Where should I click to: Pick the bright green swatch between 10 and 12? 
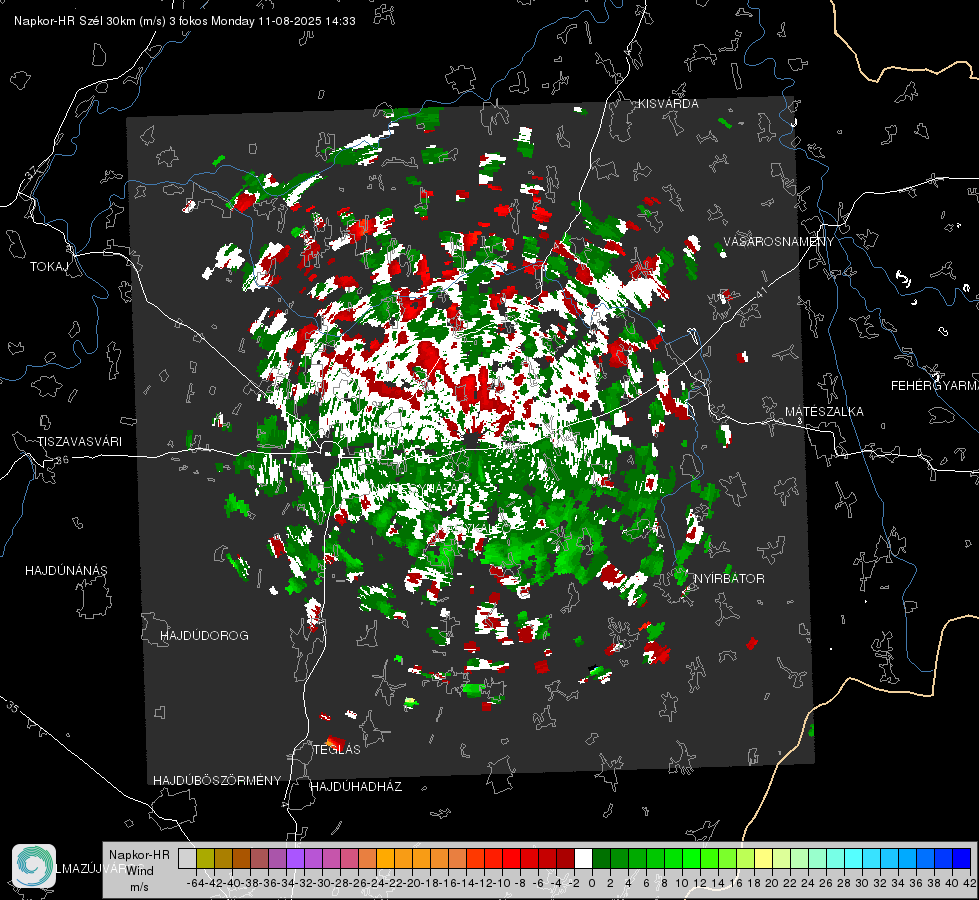(692, 858)
